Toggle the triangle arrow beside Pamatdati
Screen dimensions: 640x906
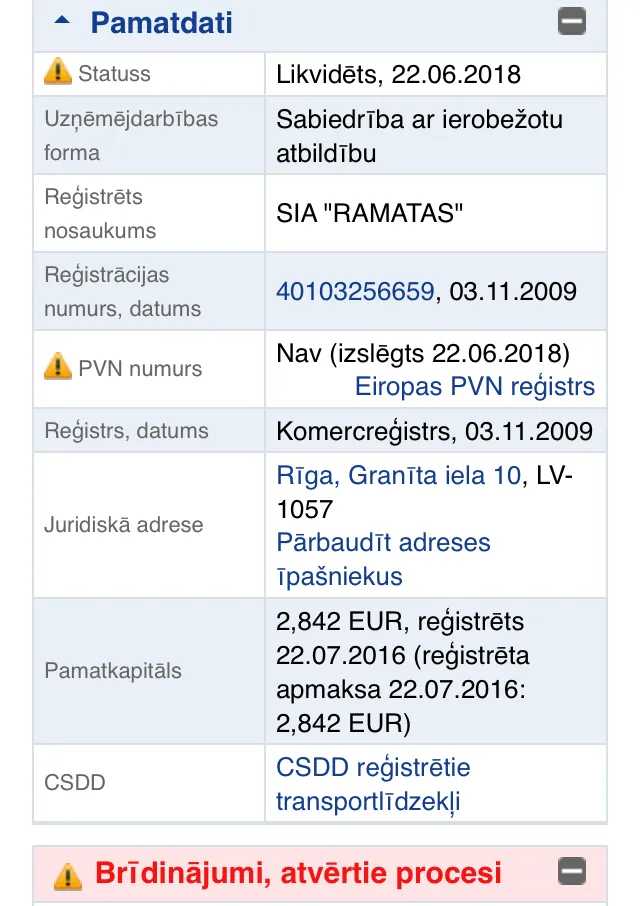click(x=62, y=20)
